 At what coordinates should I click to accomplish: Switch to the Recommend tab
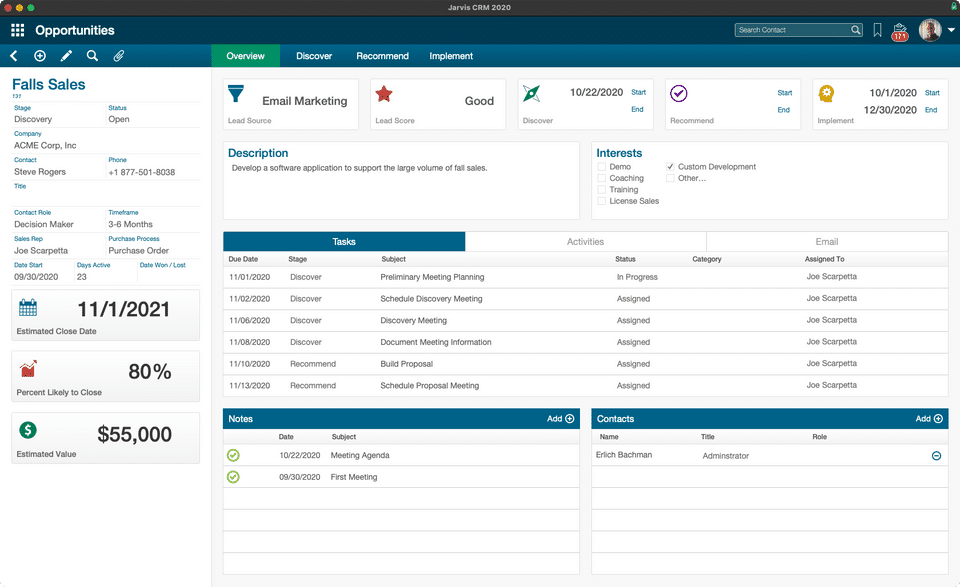(382, 56)
